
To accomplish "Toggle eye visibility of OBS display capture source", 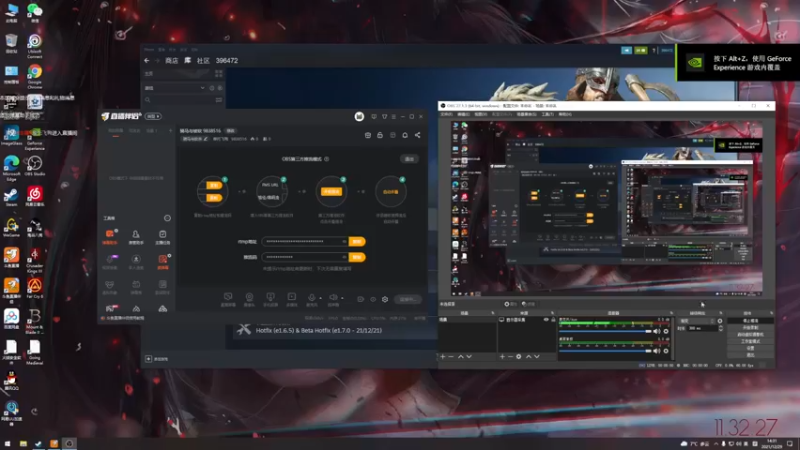I will pyautogui.click(x=546, y=320).
